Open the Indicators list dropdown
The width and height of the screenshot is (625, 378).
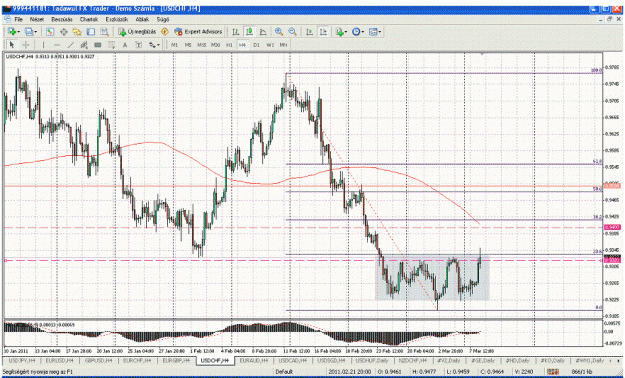[x=341, y=32]
